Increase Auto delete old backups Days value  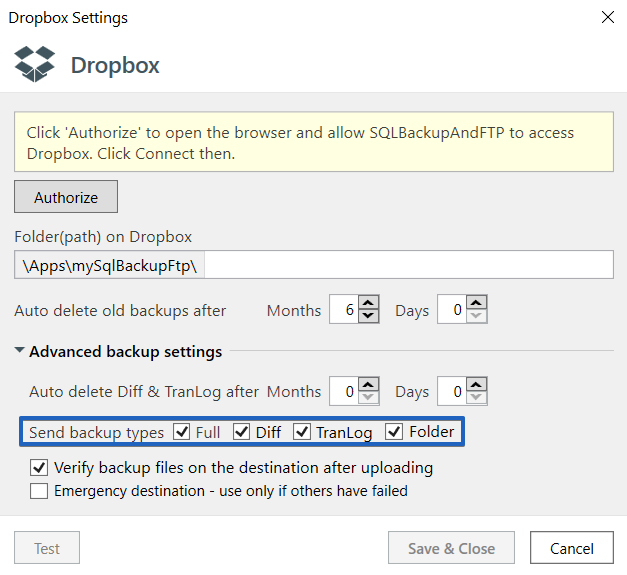click(476, 302)
